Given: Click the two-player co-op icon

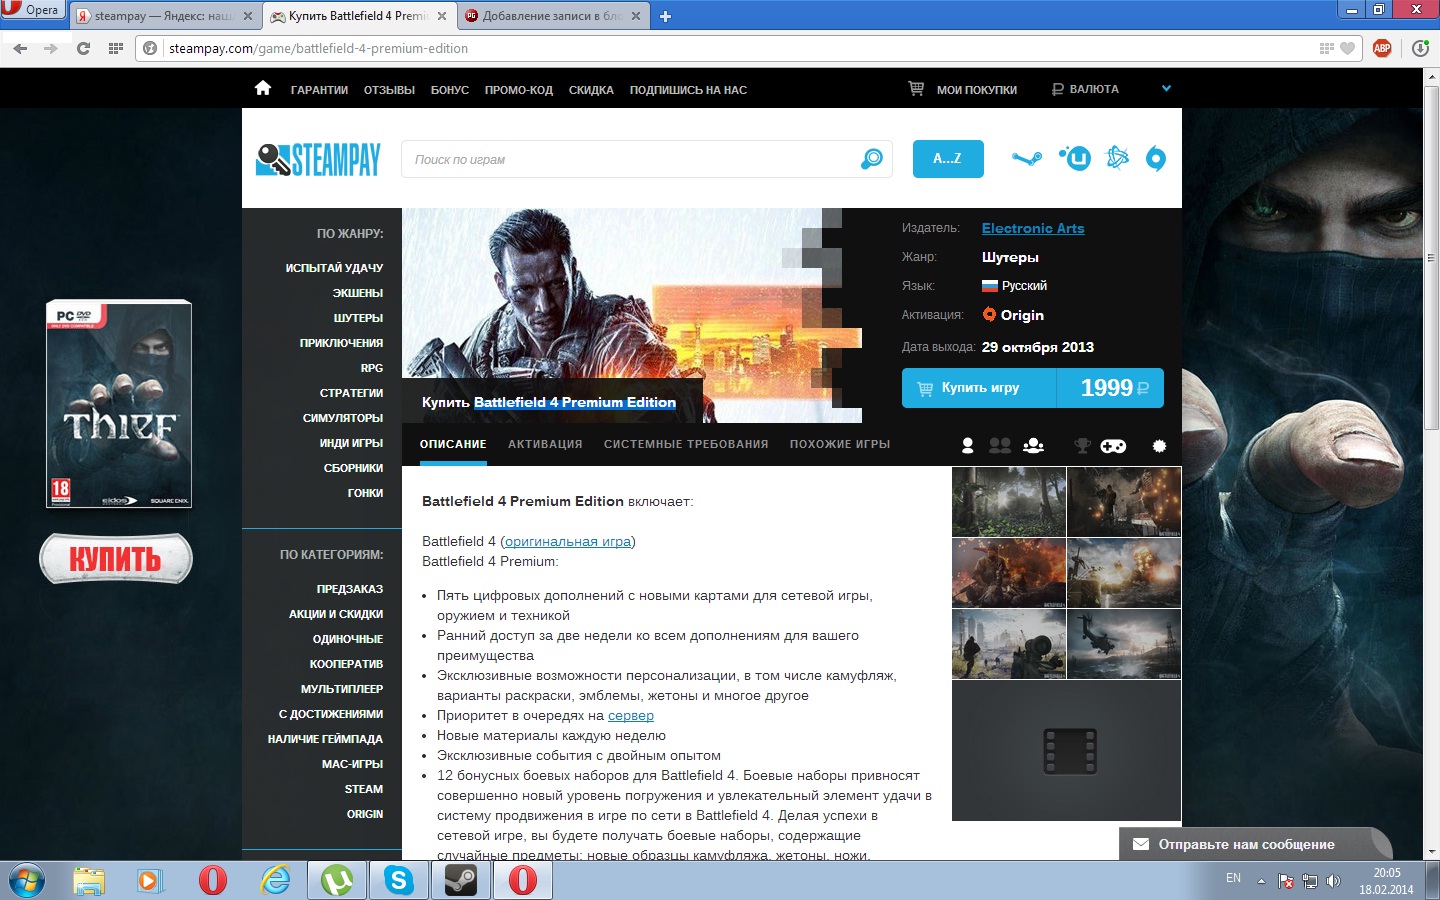Looking at the screenshot, I should point(999,446).
